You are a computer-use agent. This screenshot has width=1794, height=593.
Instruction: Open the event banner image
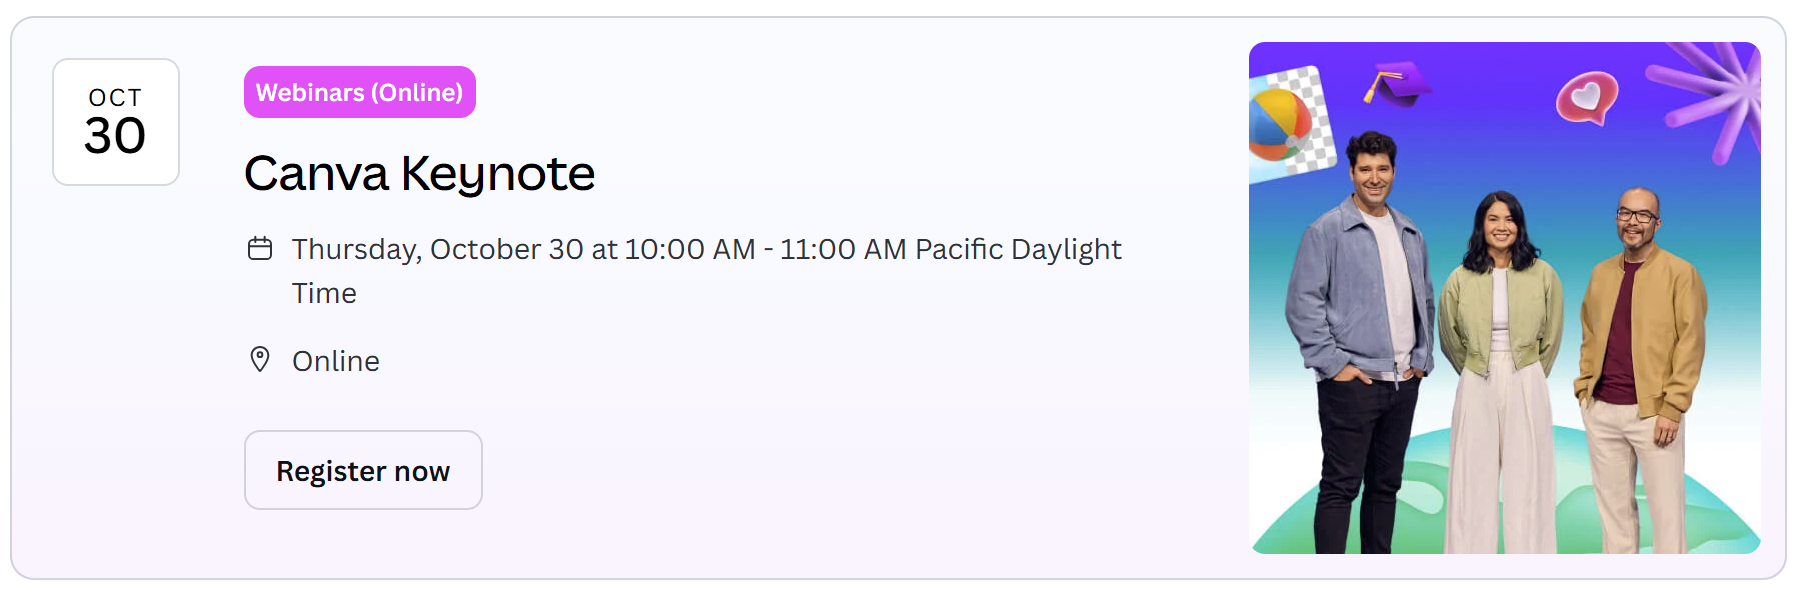pos(1505,297)
